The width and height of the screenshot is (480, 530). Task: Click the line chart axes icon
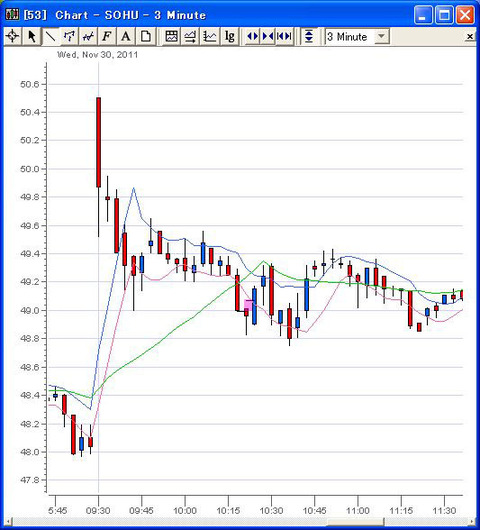(x=210, y=36)
